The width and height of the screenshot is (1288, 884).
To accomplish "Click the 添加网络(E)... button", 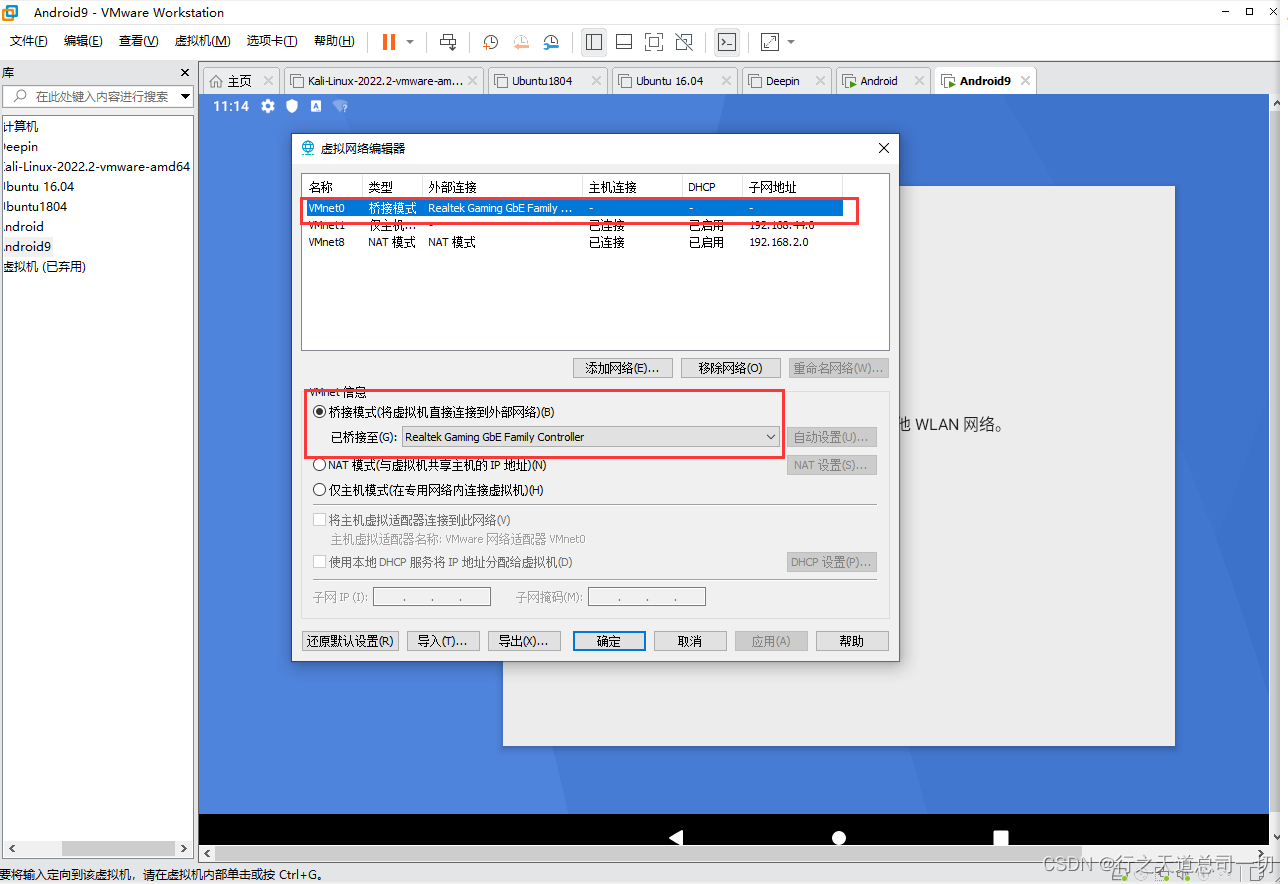I will pyautogui.click(x=622, y=368).
